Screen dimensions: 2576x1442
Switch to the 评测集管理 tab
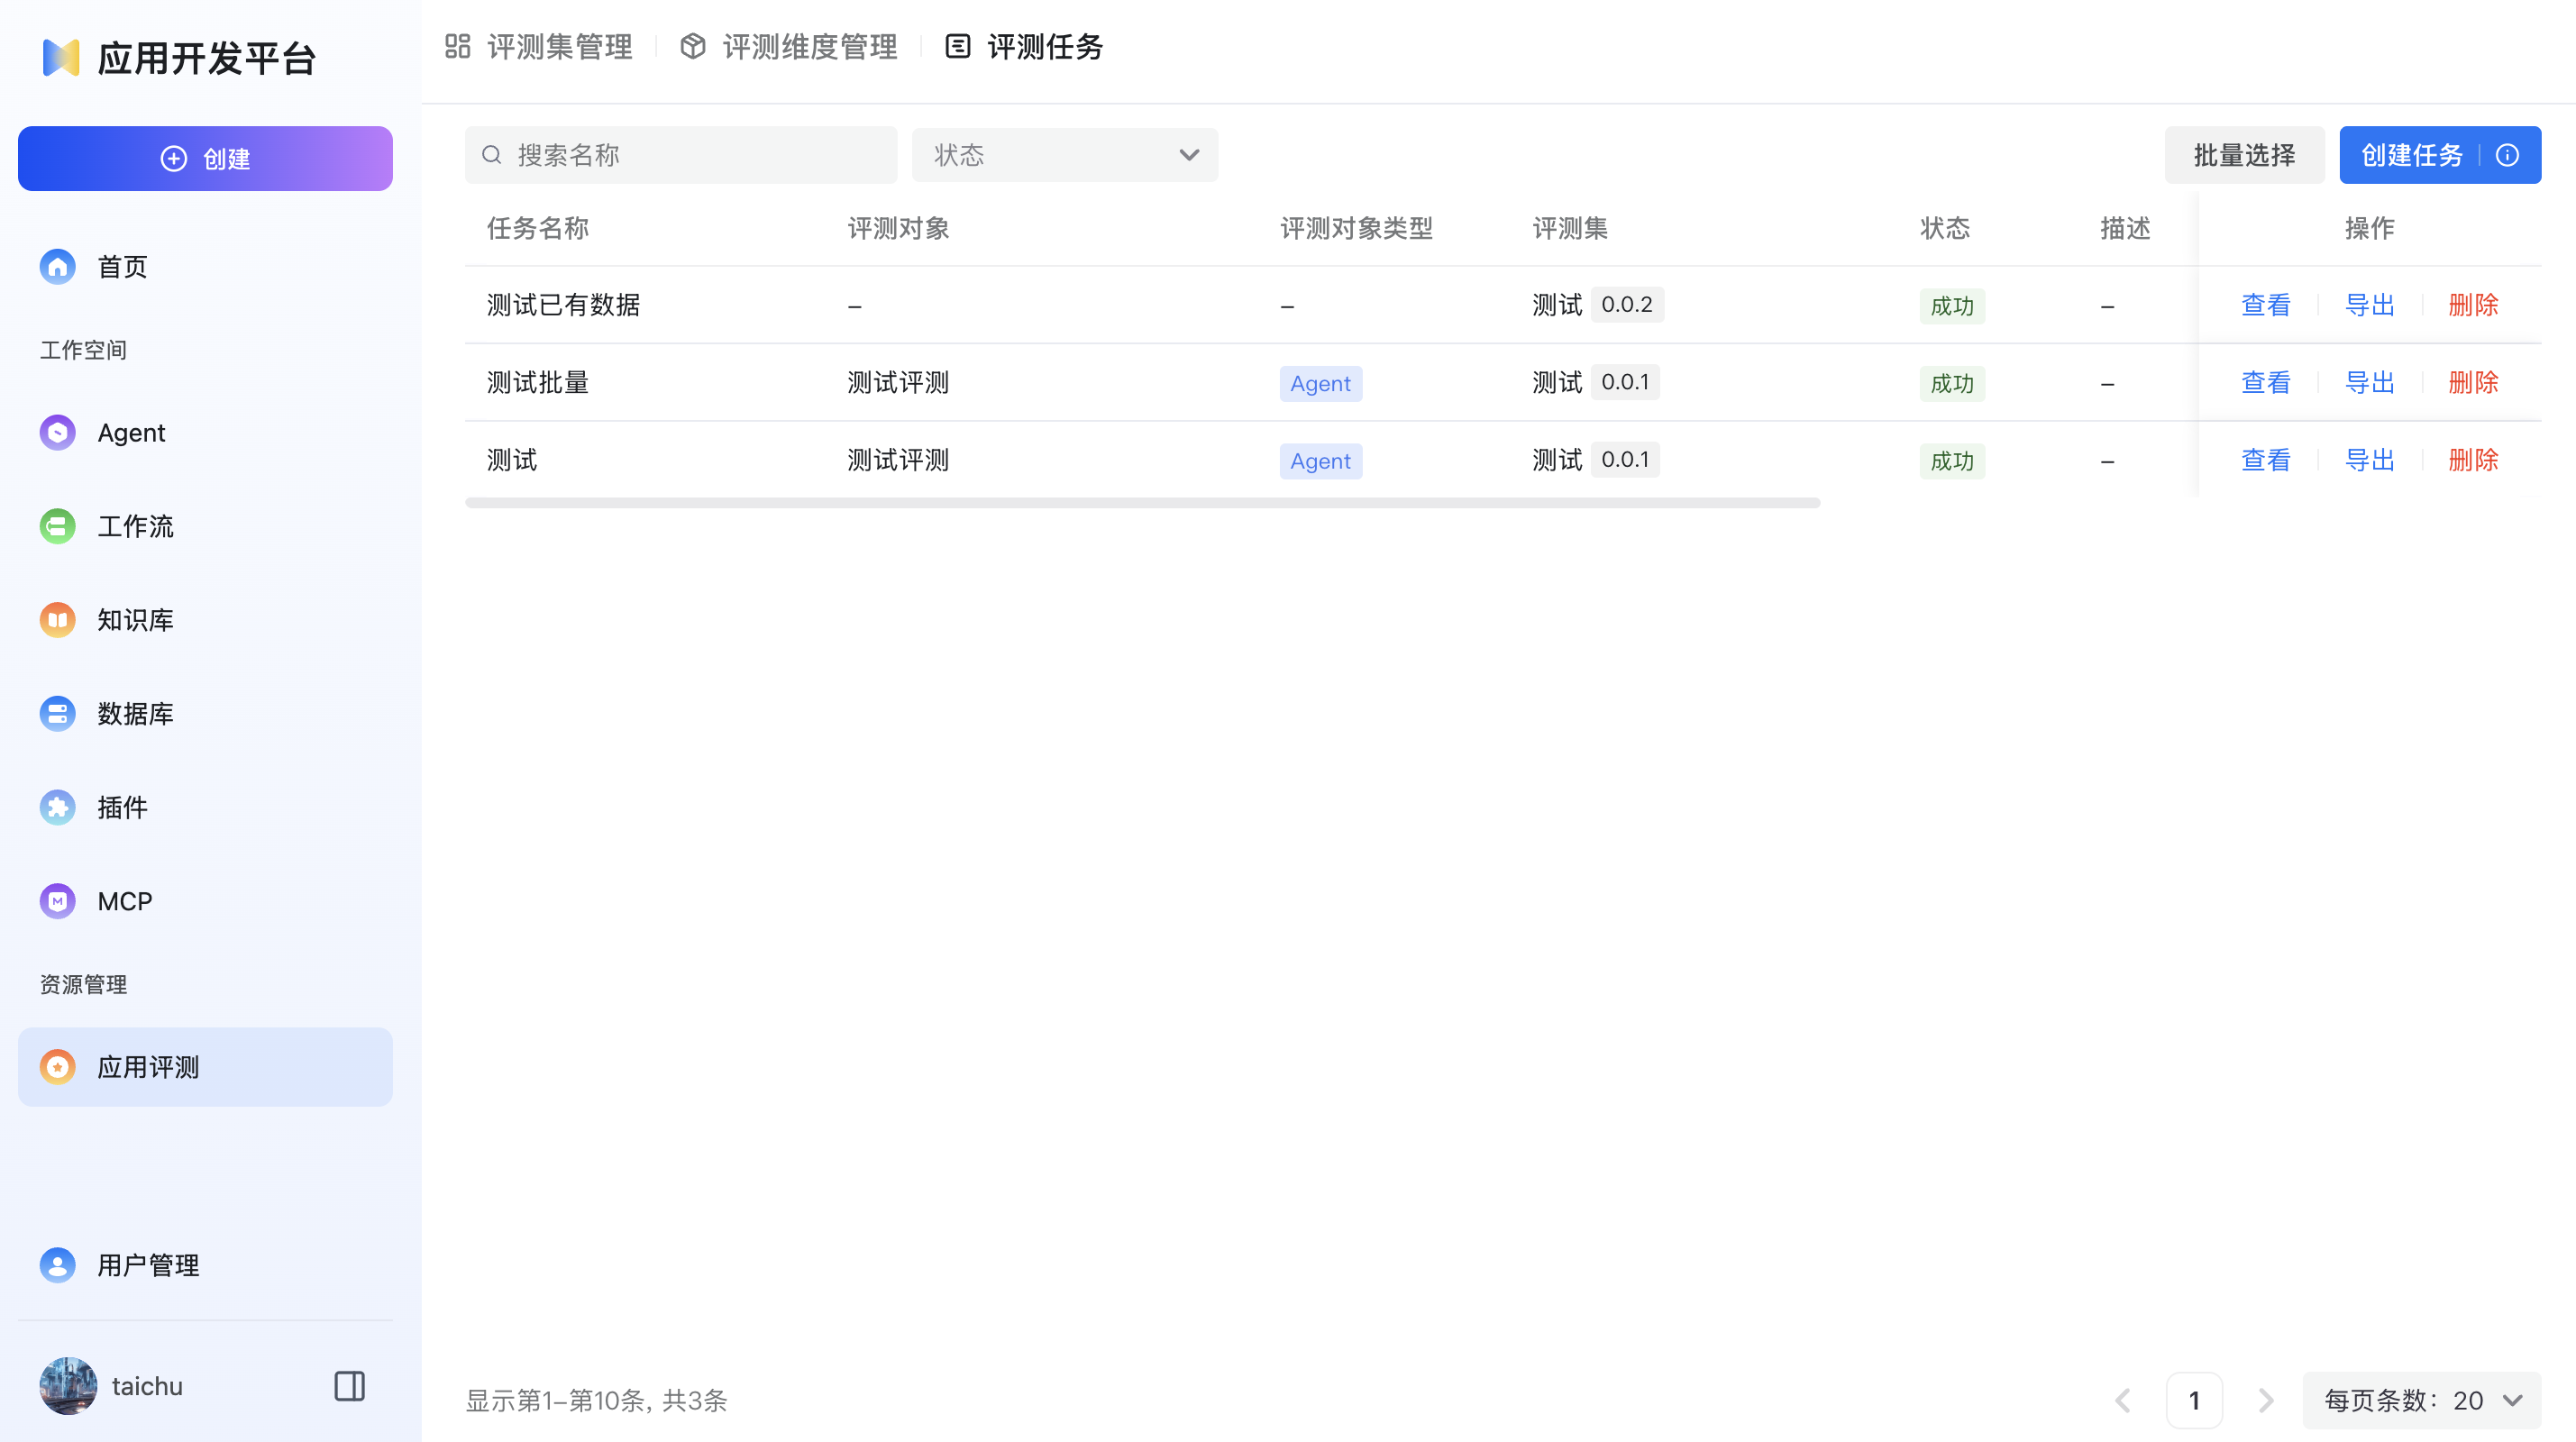click(559, 47)
